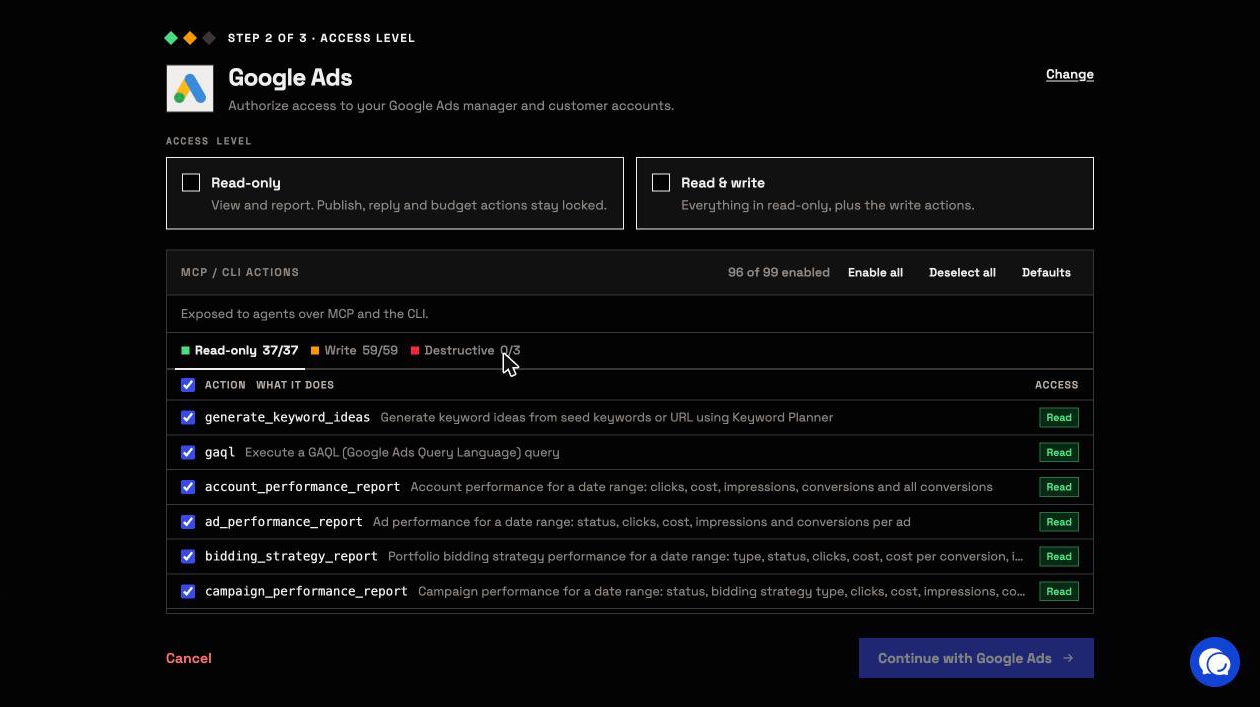Uncheck the campaign_performance_report checkbox
The width and height of the screenshot is (1260, 707).
click(188, 592)
